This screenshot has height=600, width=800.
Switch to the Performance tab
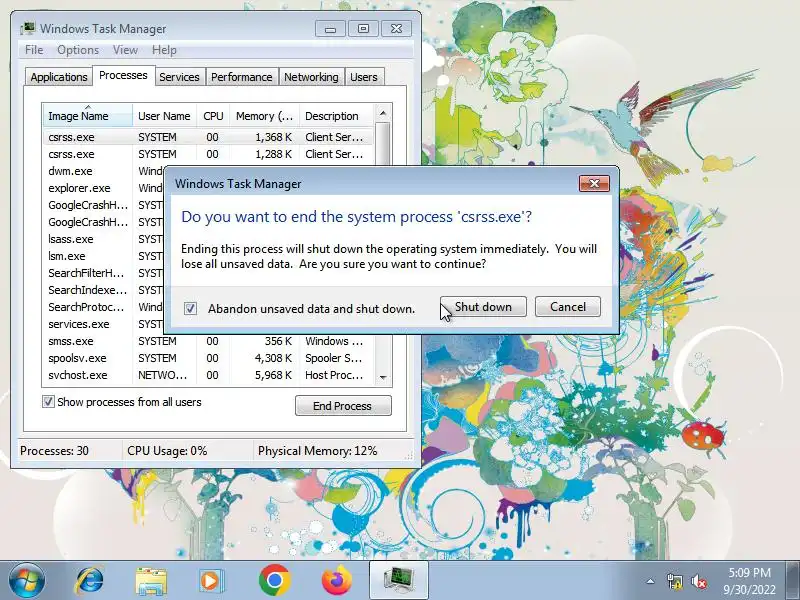(x=242, y=77)
